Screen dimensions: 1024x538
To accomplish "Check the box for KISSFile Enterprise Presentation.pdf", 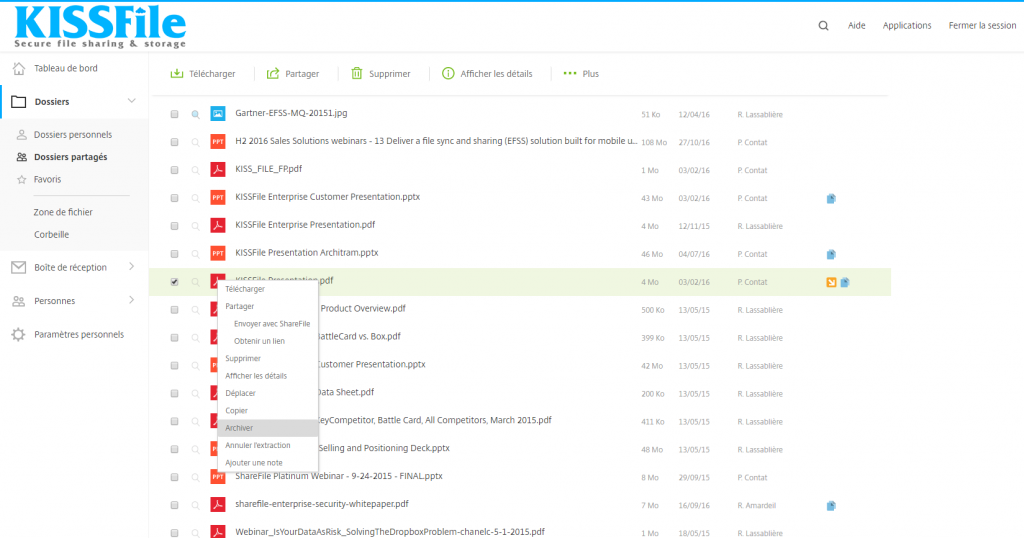I will pos(174,227).
